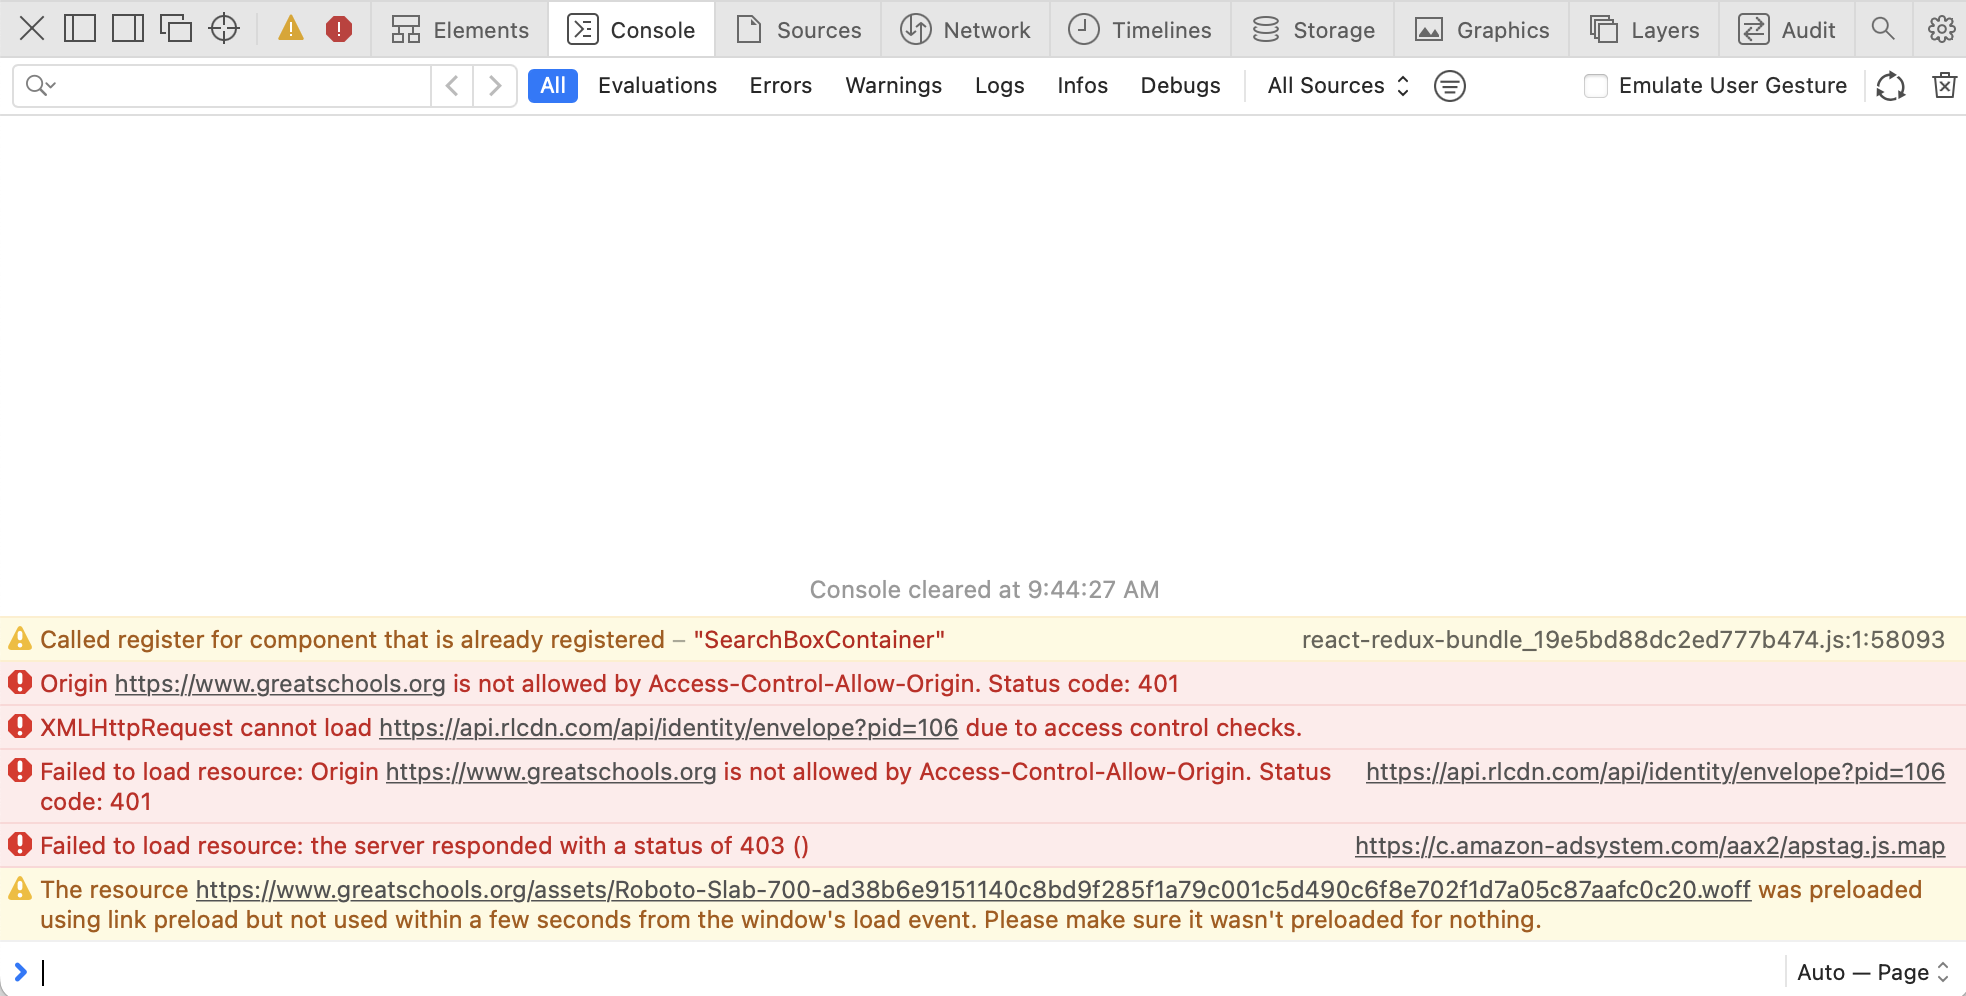Open the api.rlcdn.com source link beside the Failed to load row
This screenshot has height=996, width=1966.
(x=1655, y=772)
